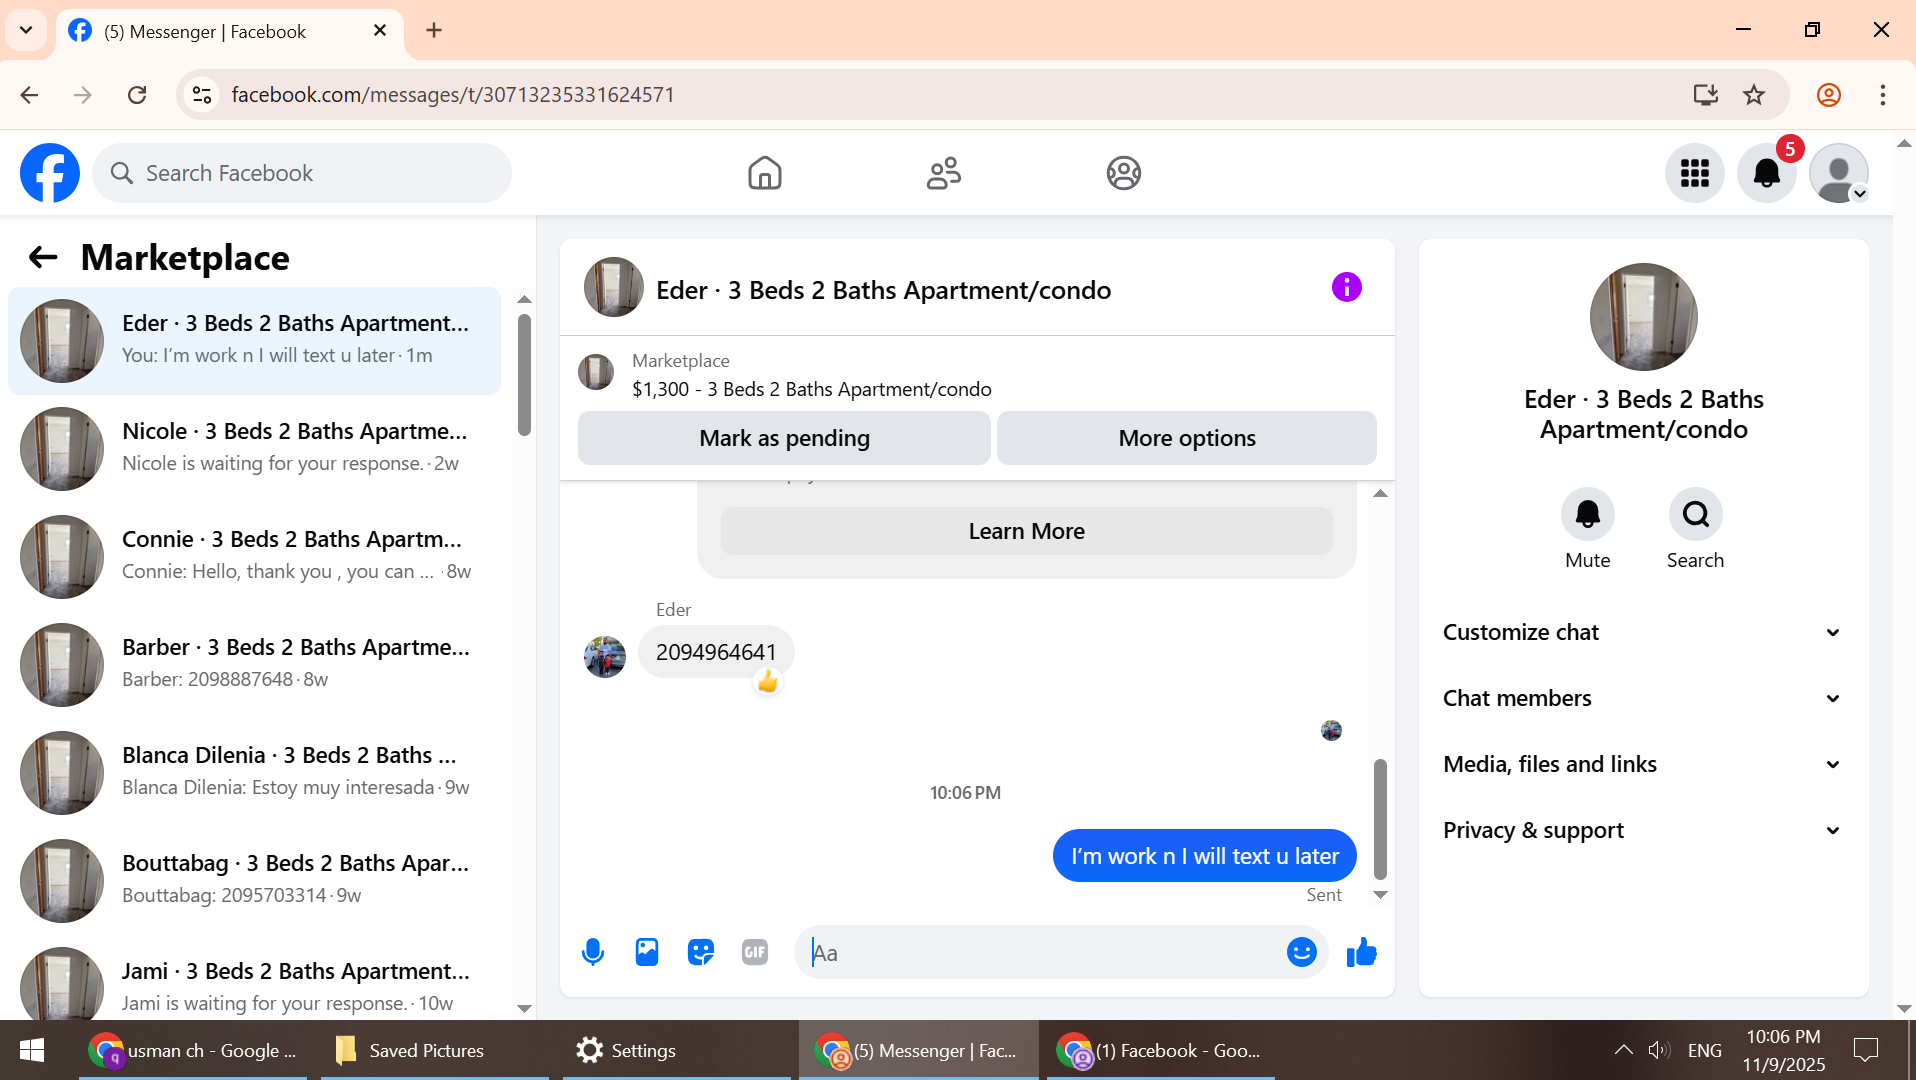Screen dimensions: 1916x1080
Task: Open Eder conversation in the chat list
Action: pyautogui.click(x=254, y=340)
